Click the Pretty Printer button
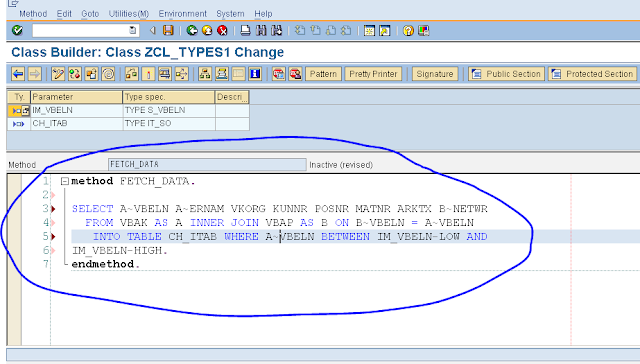Image resolution: width=640 pixels, height=364 pixels. click(373, 74)
